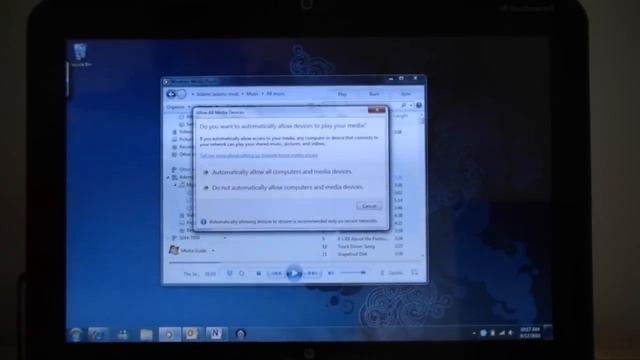This screenshot has height=360, width=640.
Task: Expand the arrow before the All music breadcrumb
Action: [x=262, y=94]
